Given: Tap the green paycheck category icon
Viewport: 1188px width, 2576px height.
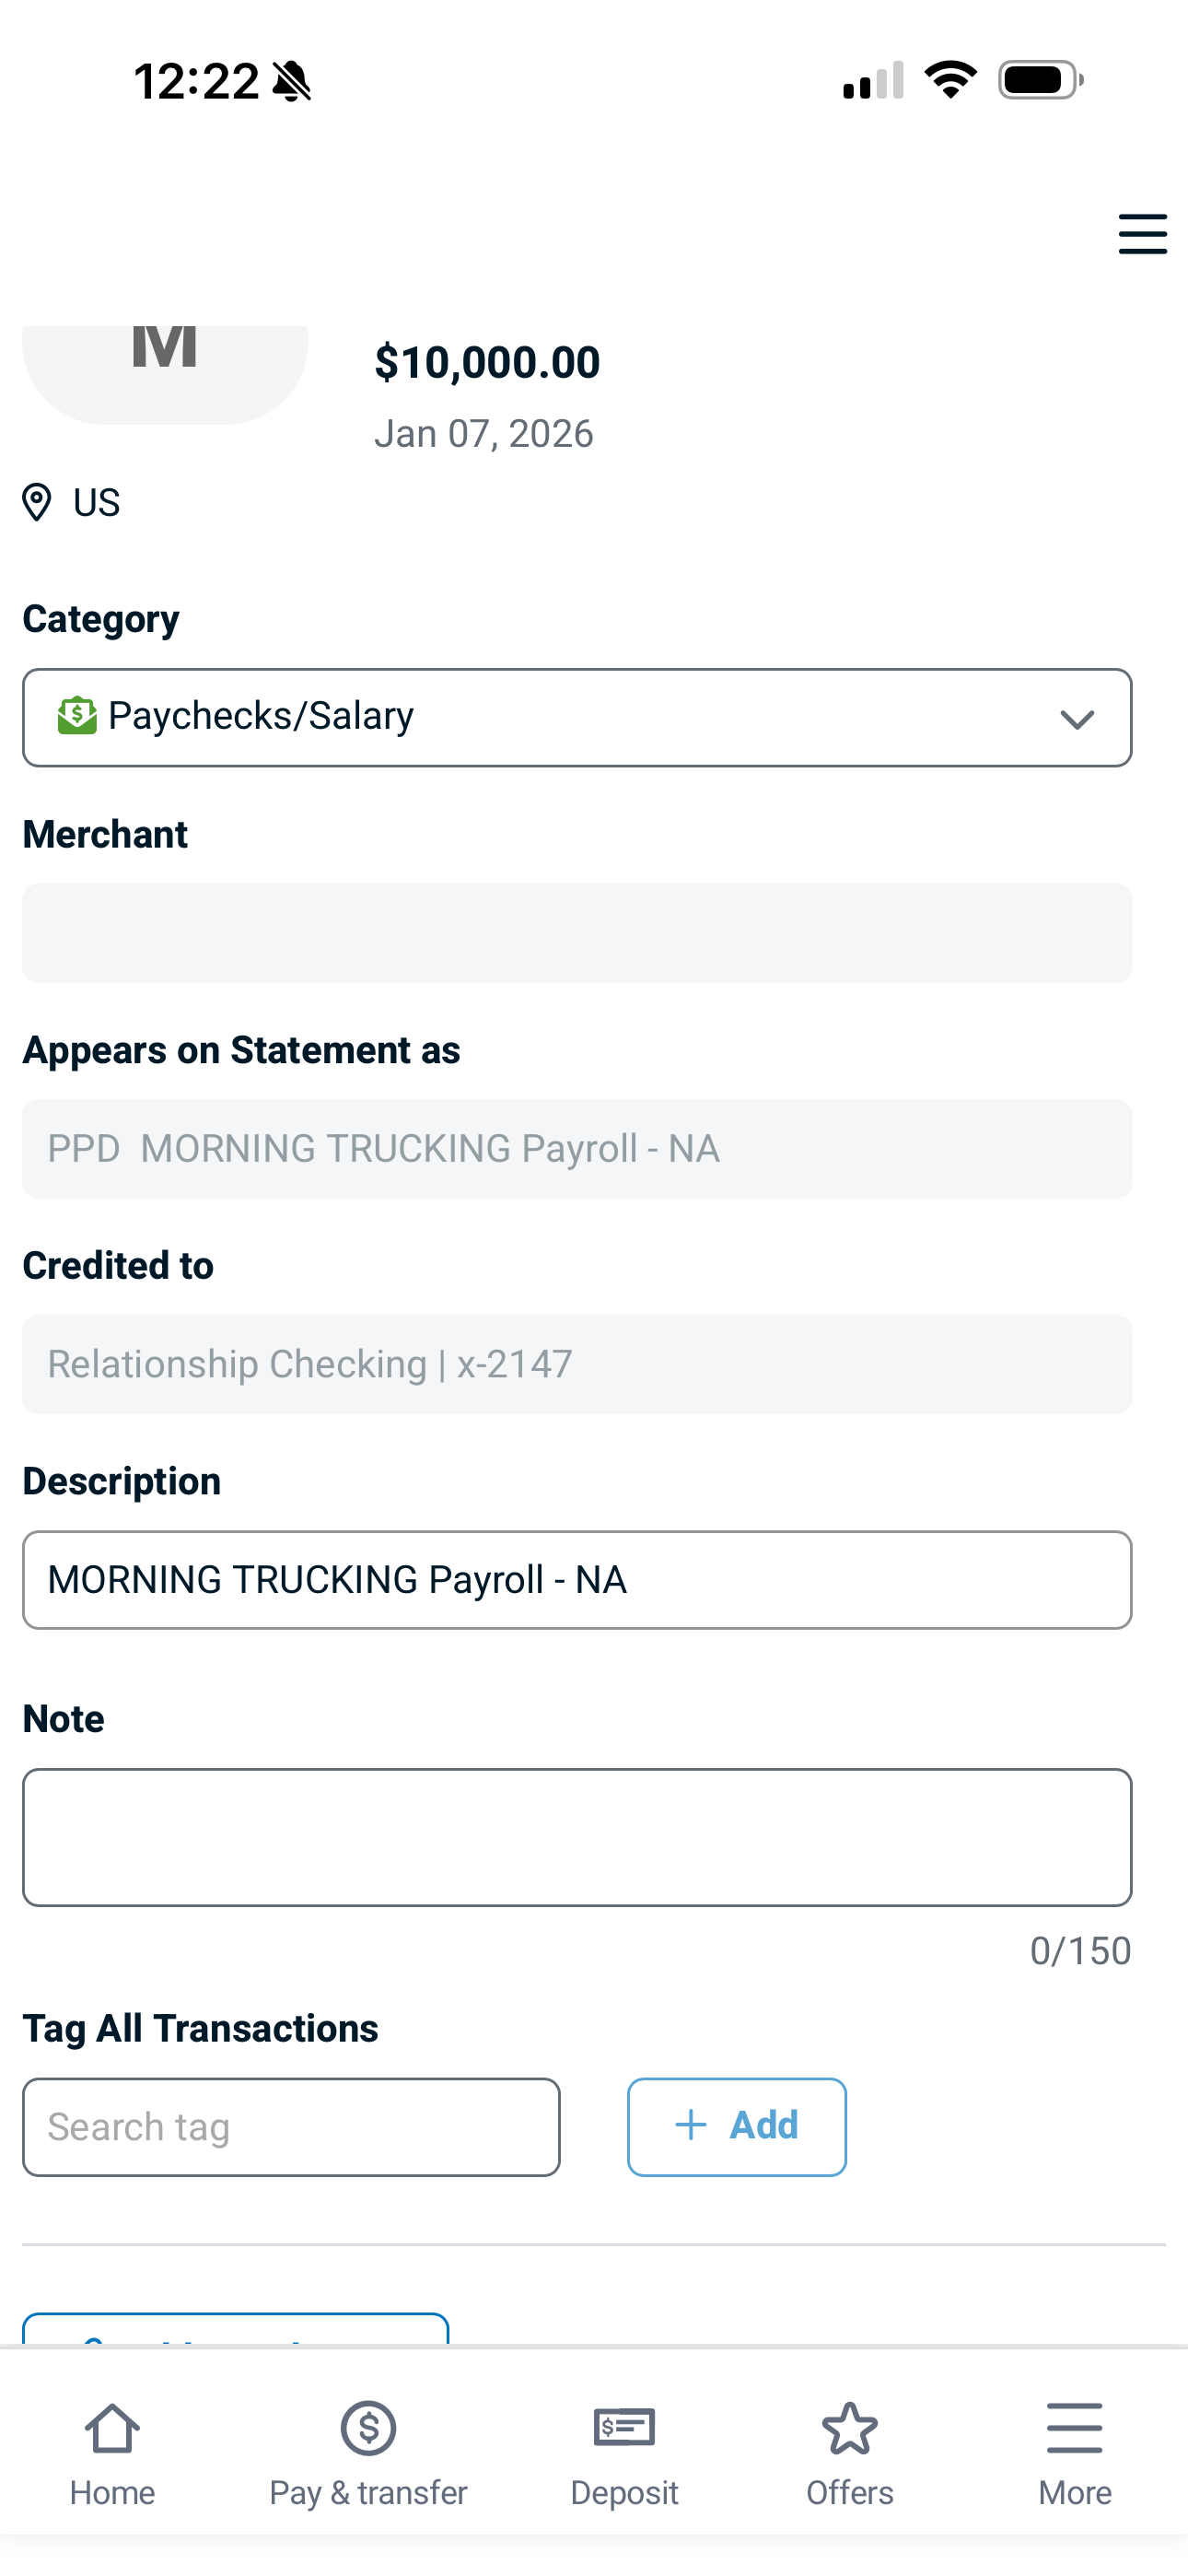Looking at the screenshot, I should tap(77, 716).
